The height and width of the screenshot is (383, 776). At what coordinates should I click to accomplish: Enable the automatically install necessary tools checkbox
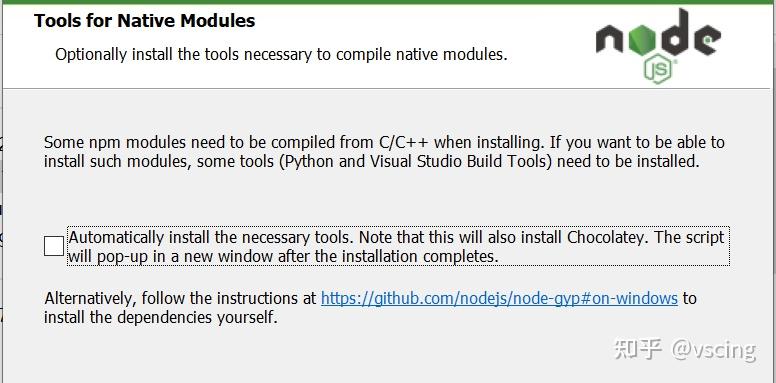pyautogui.click(x=54, y=246)
